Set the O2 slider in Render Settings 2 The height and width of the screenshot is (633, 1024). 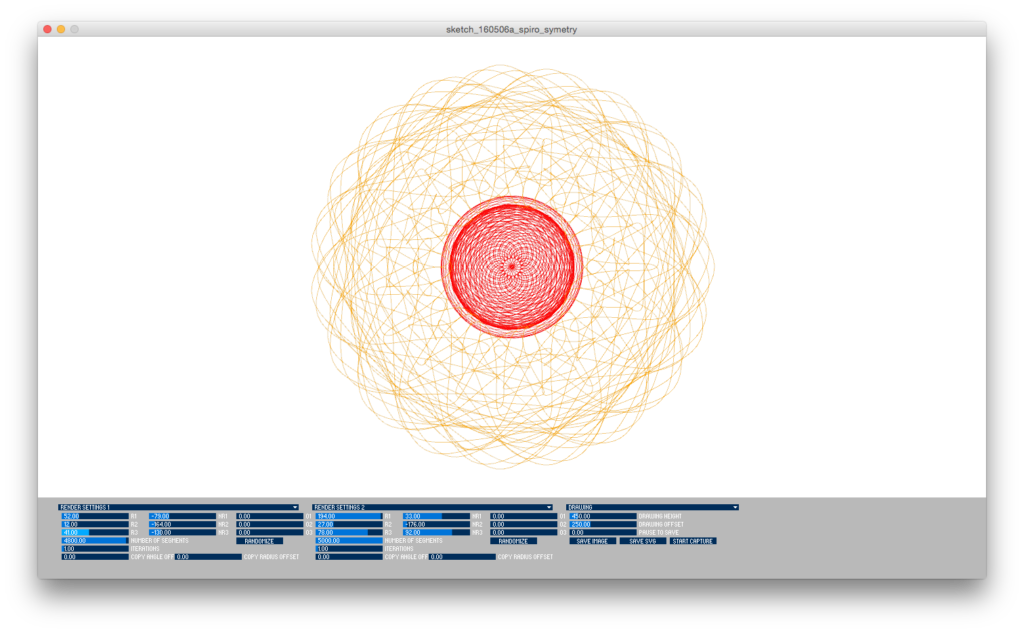524,525
